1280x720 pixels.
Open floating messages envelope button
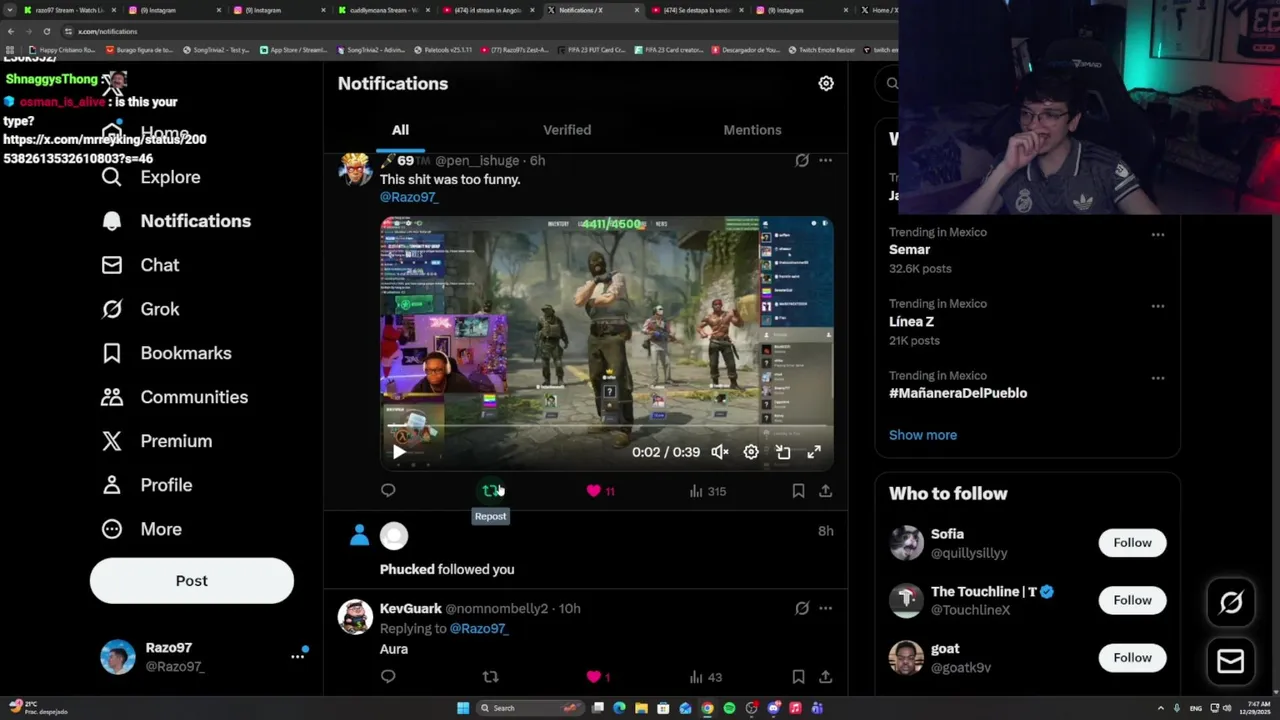[x=1231, y=661]
